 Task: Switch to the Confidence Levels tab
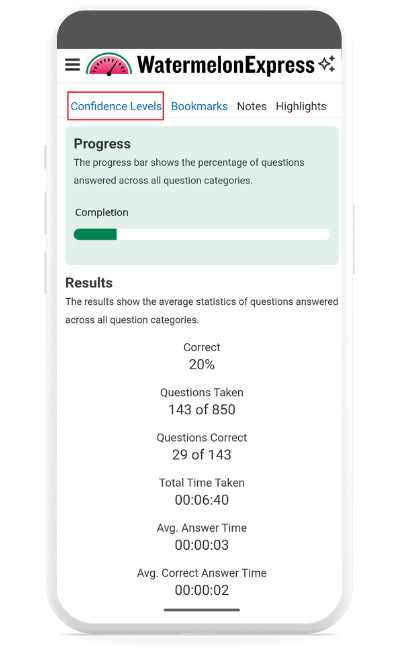coord(116,106)
